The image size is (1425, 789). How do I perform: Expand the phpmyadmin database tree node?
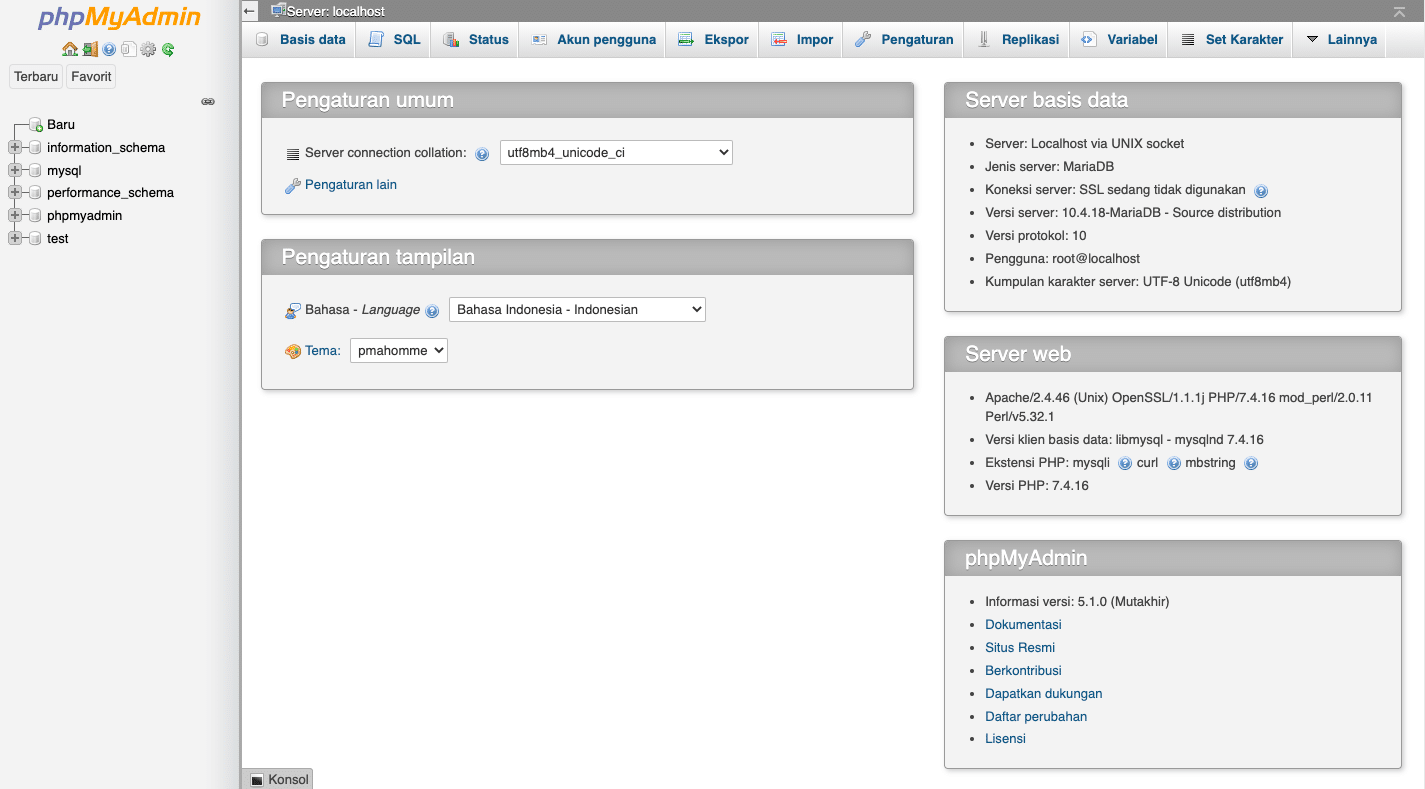tap(14, 216)
